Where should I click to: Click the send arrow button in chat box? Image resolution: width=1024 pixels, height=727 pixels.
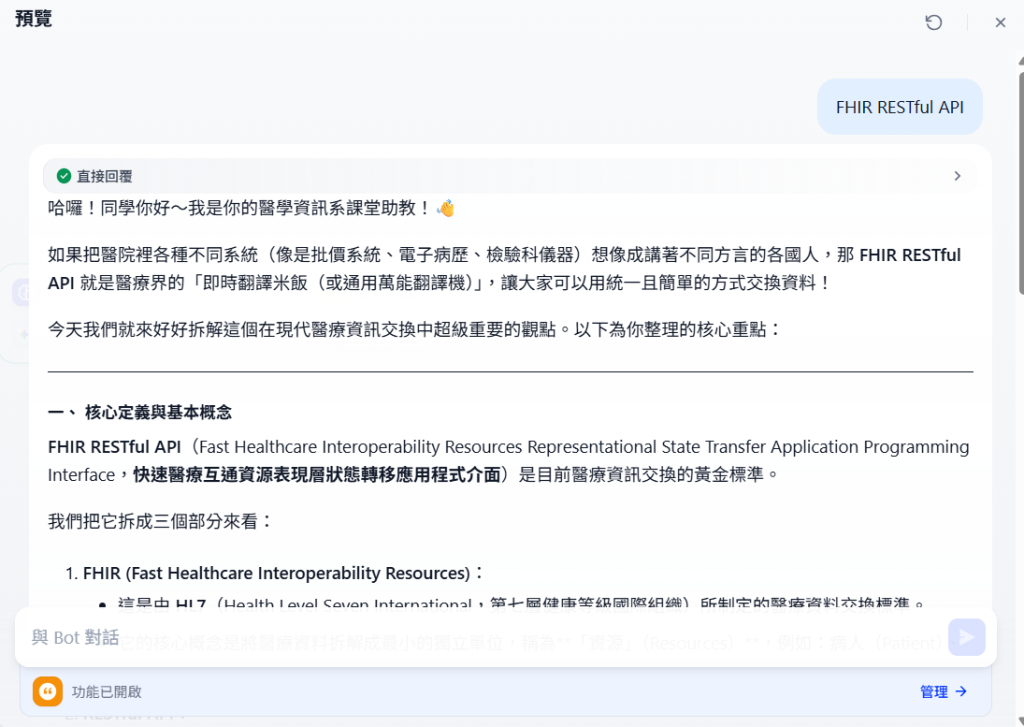967,637
